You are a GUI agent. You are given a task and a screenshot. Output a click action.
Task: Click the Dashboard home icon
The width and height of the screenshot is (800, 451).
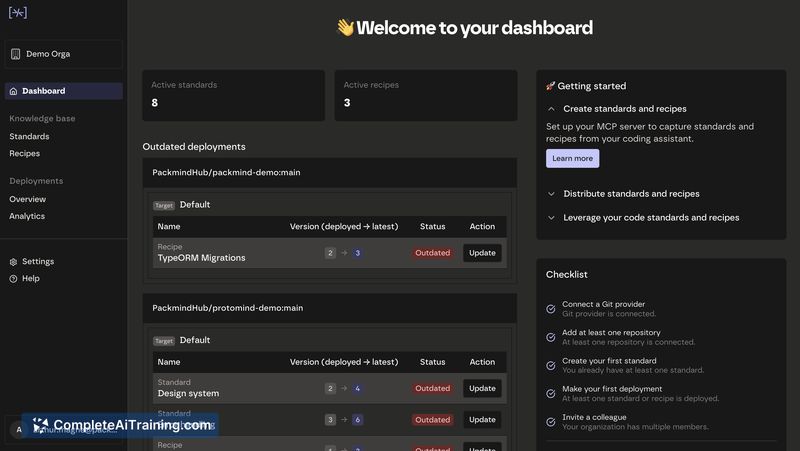pos(13,91)
